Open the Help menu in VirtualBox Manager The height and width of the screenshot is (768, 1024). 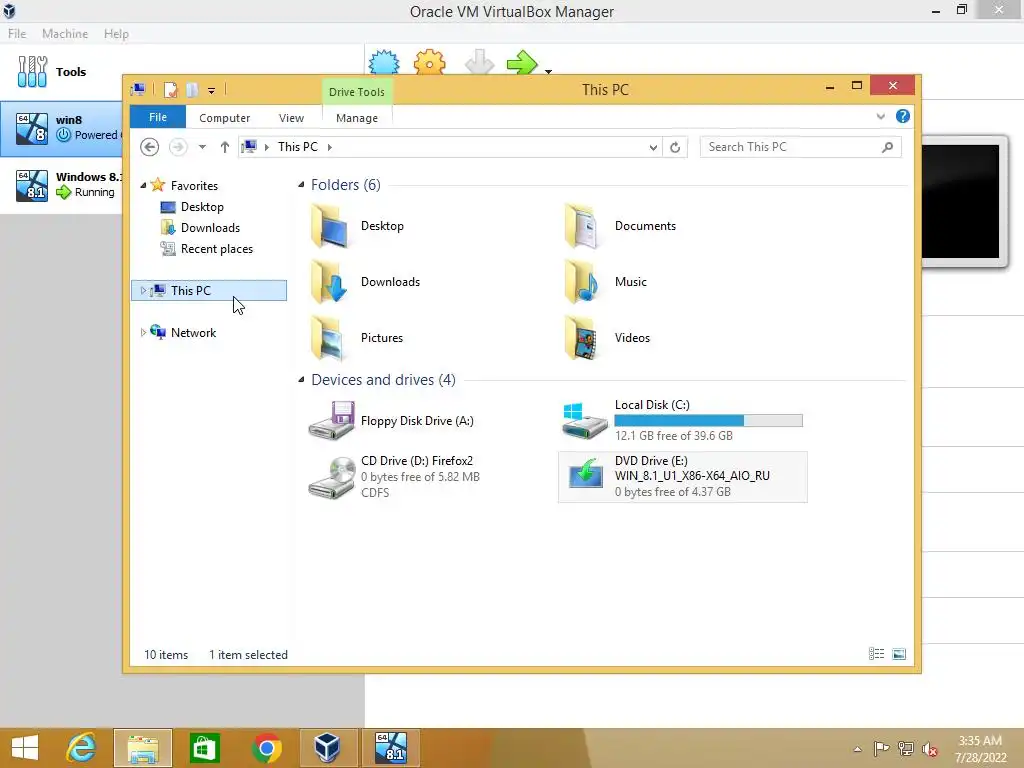(116, 34)
